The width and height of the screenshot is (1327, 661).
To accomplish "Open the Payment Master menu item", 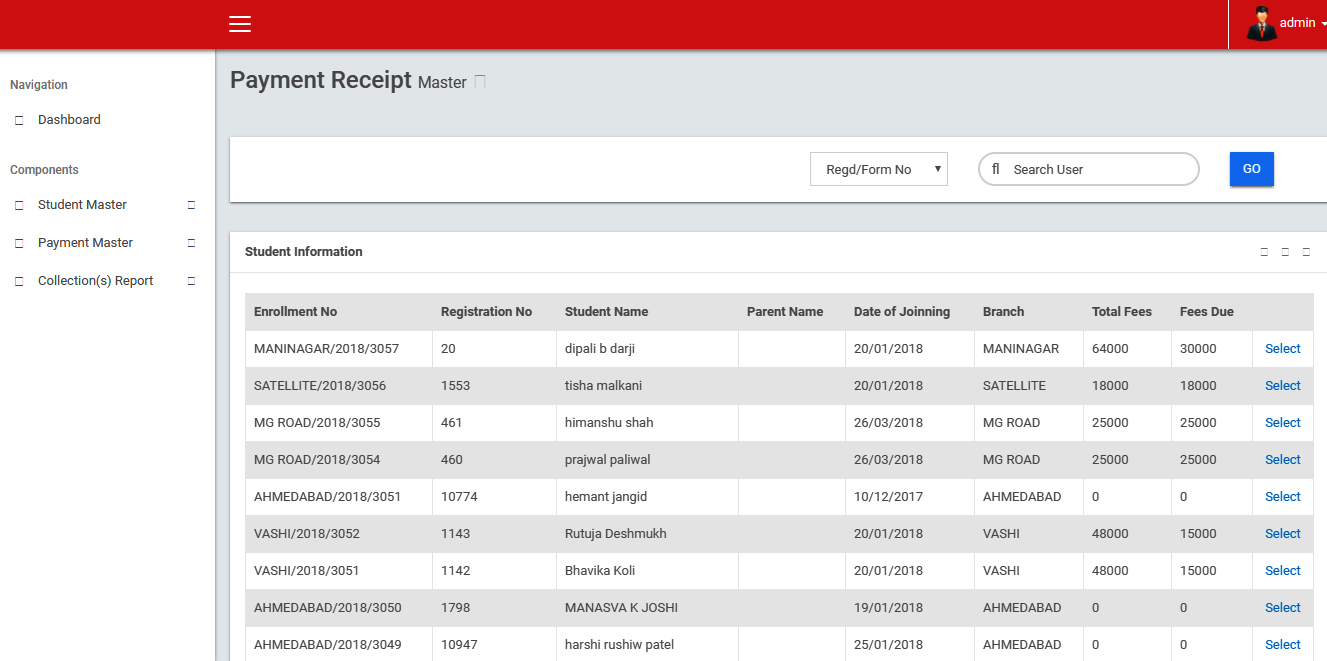I will [85, 243].
